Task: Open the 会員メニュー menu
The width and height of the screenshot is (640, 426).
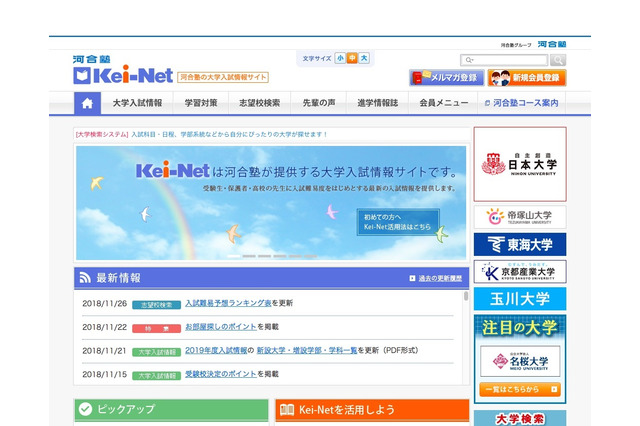Action: 444,103
